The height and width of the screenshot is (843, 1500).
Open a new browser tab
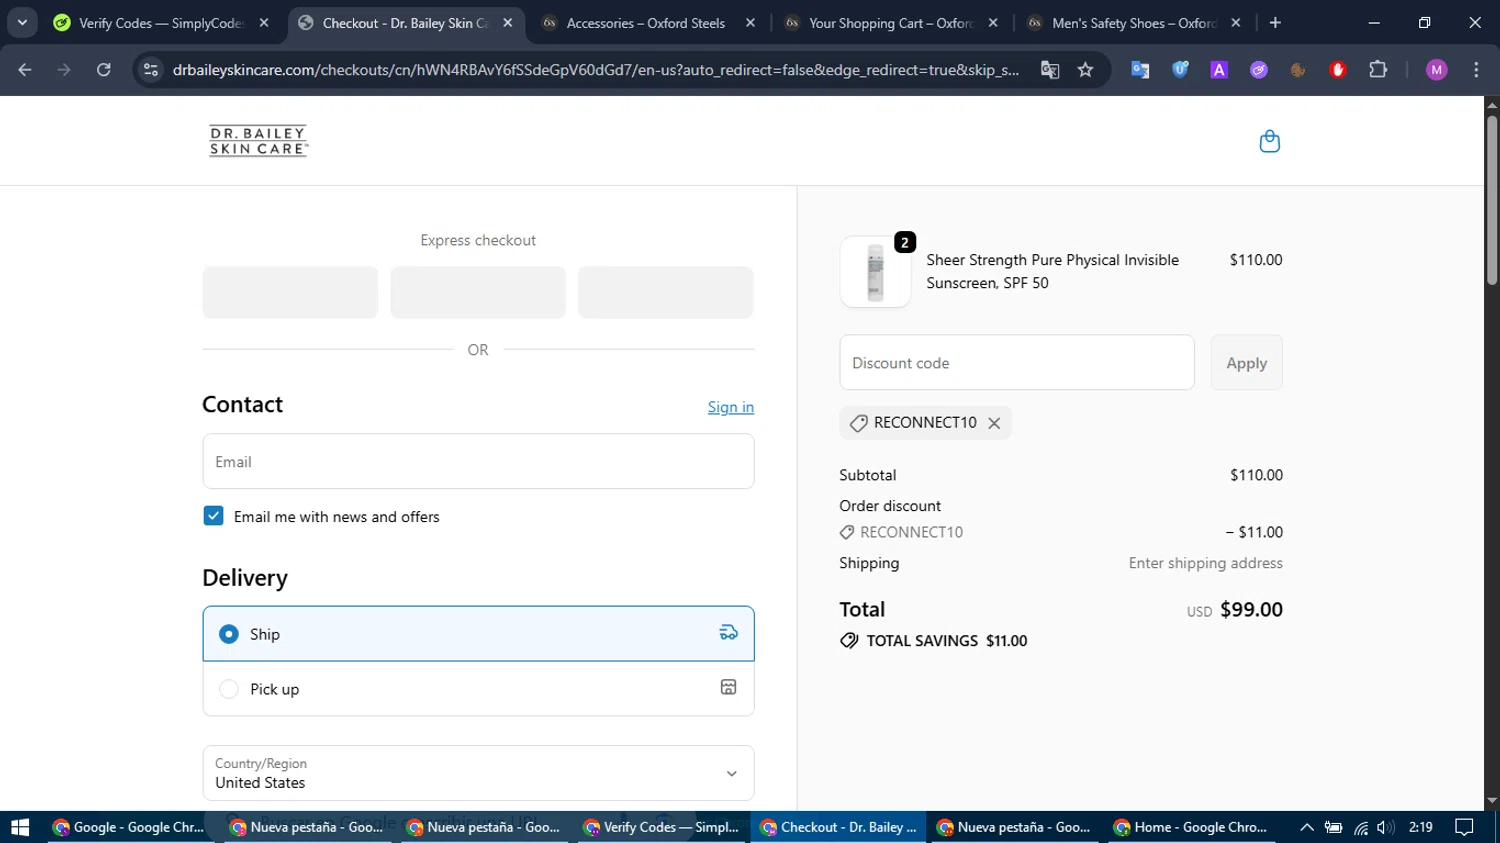coord(1275,23)
